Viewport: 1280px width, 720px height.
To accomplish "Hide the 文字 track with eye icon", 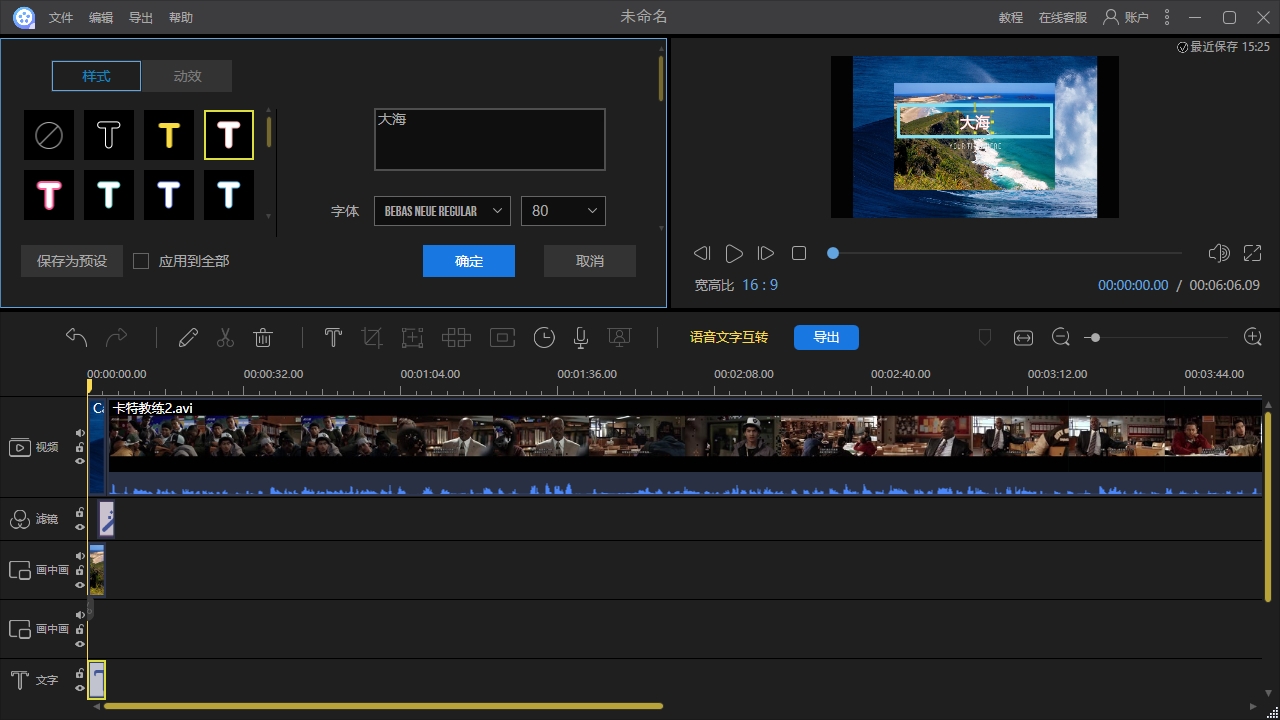I will (80, 688).
